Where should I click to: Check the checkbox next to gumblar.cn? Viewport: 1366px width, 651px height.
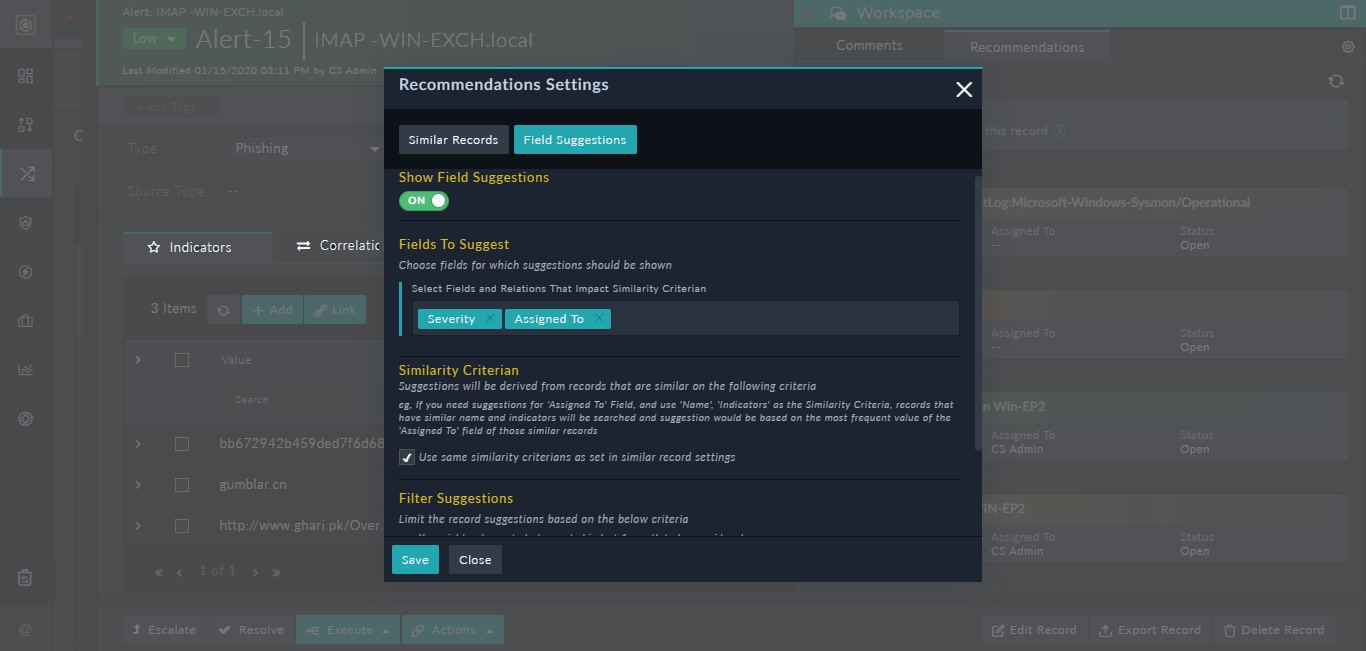(181, 484)
